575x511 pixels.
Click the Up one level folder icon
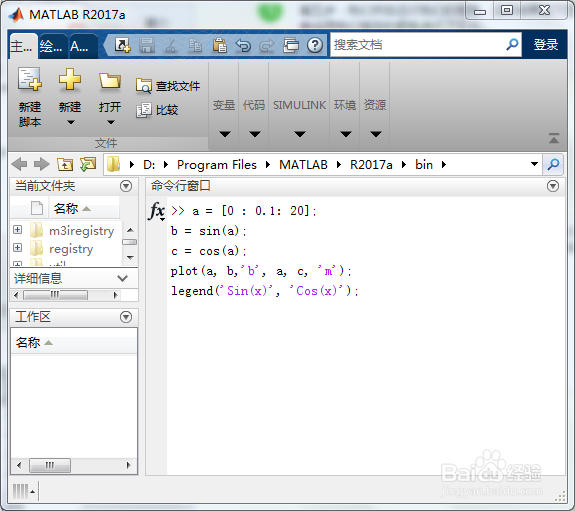pos(65,164)
